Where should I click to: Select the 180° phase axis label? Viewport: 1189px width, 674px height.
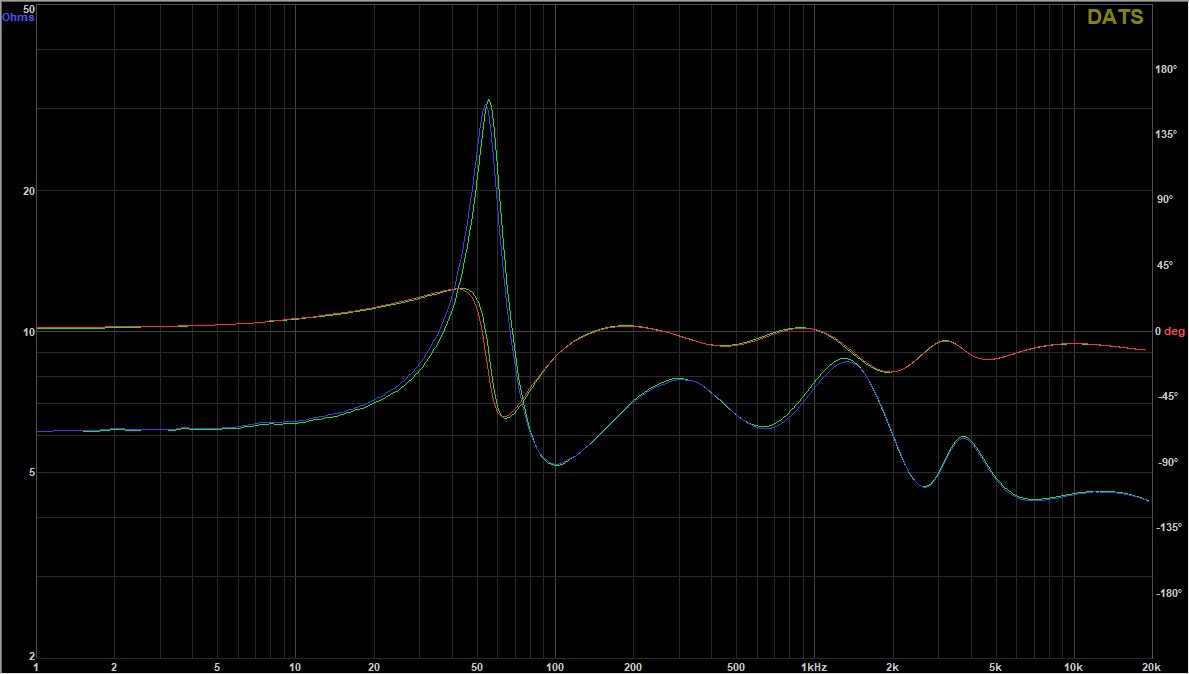(1165, 69)
